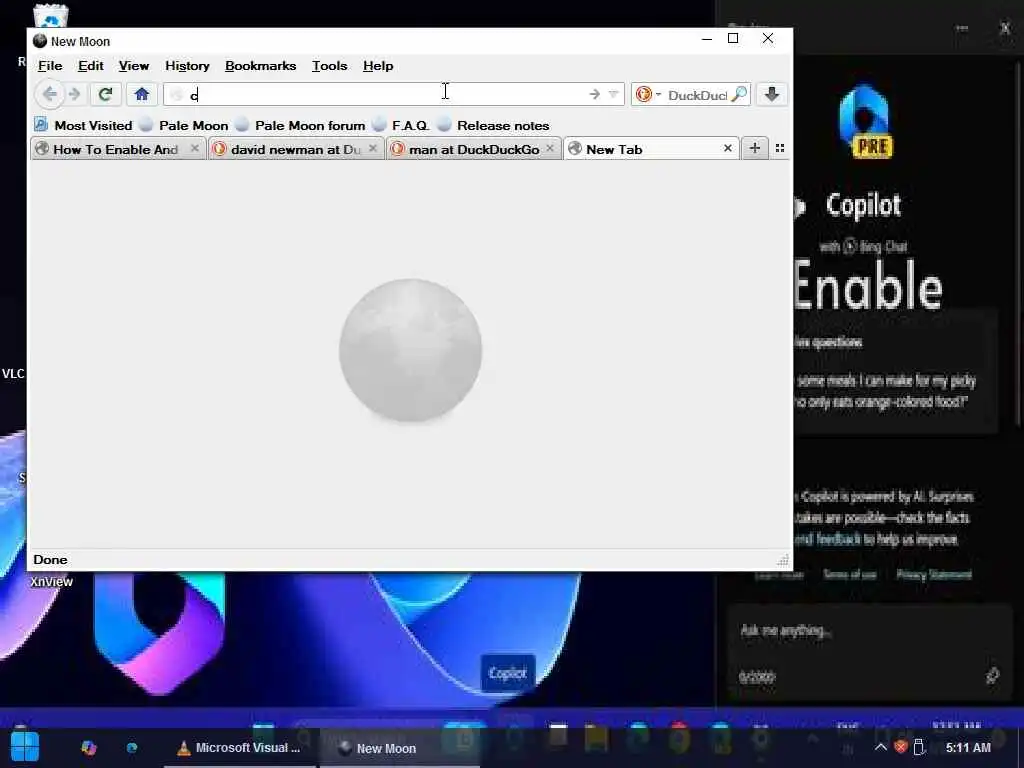
Task: Click the New Moon window title icon
Action: coord(40,41)
